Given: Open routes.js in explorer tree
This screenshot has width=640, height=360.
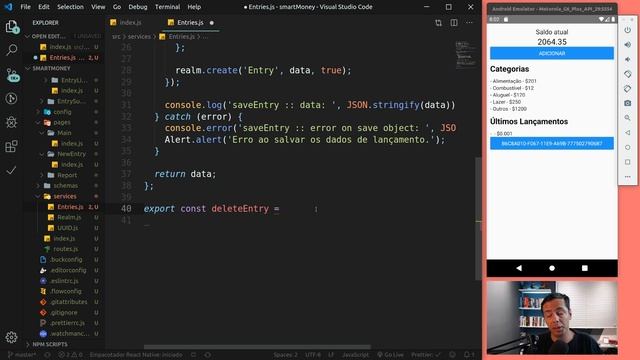Looking at the screenshot, I should click(x=65, y=249).
